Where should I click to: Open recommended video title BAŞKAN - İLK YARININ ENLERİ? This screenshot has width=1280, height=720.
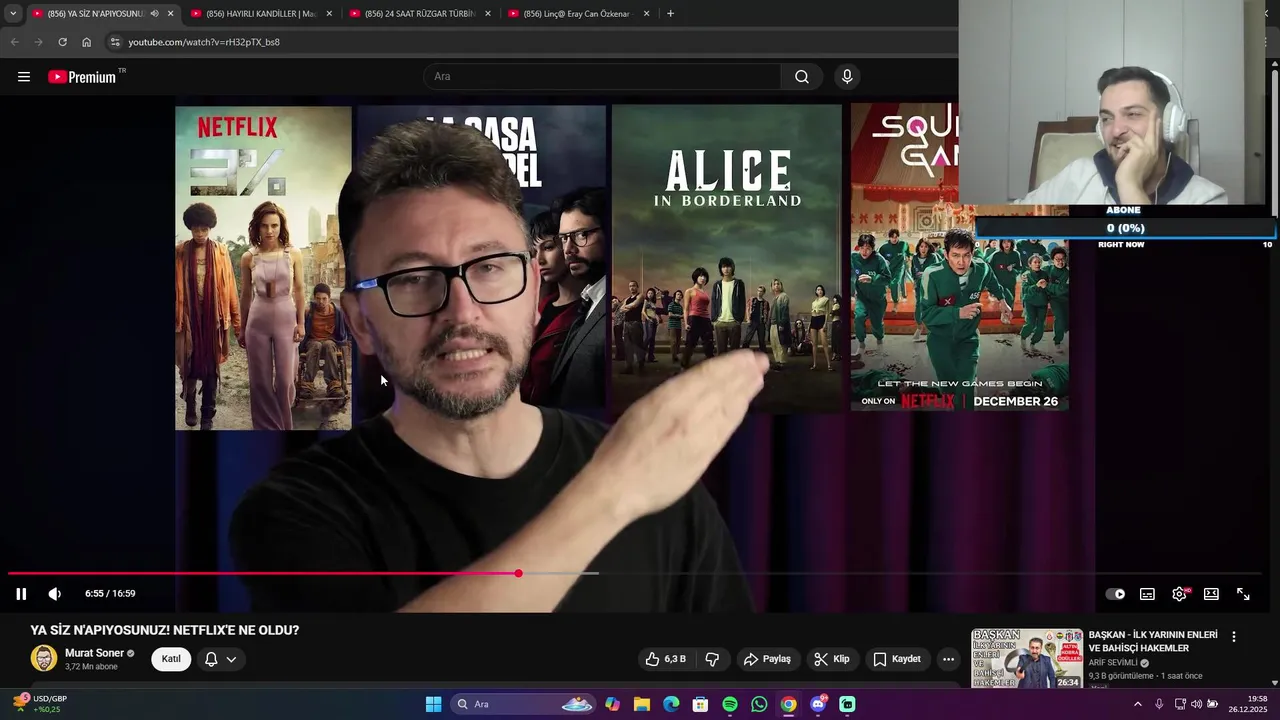click(1153, 641)
